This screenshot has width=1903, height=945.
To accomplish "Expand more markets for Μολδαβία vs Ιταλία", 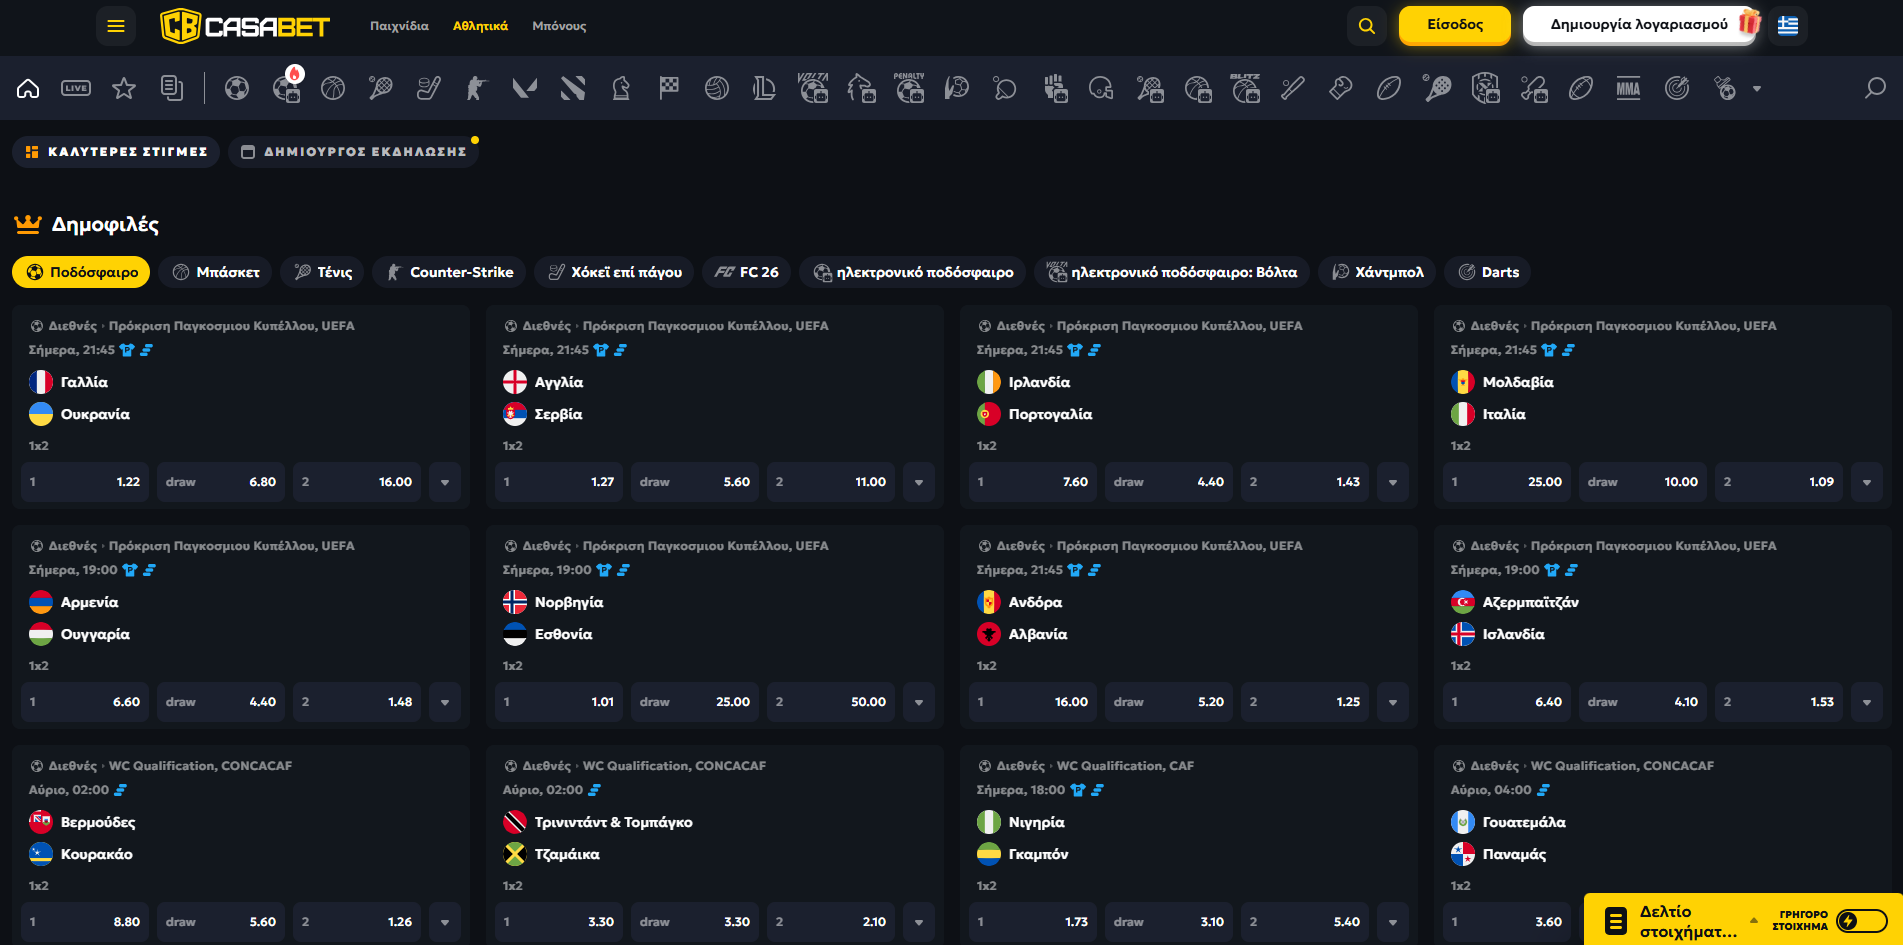I will (x=1867, y=482).
